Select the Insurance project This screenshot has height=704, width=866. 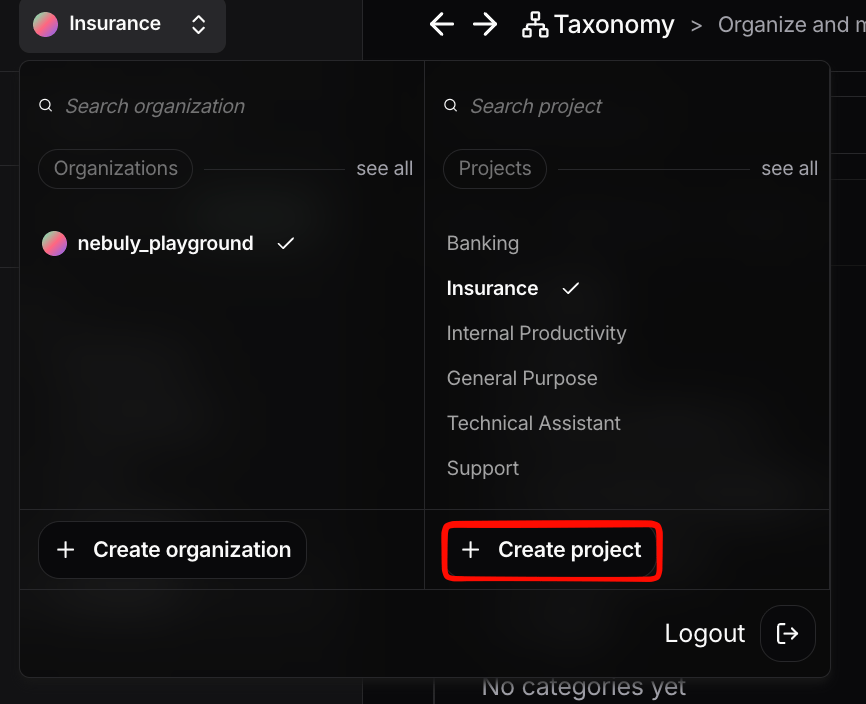(x=492, y=288)
